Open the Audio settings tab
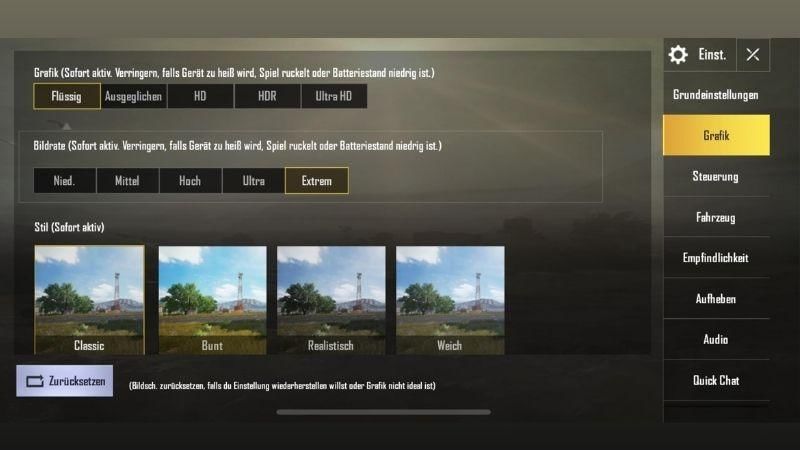 pos(716,339)
